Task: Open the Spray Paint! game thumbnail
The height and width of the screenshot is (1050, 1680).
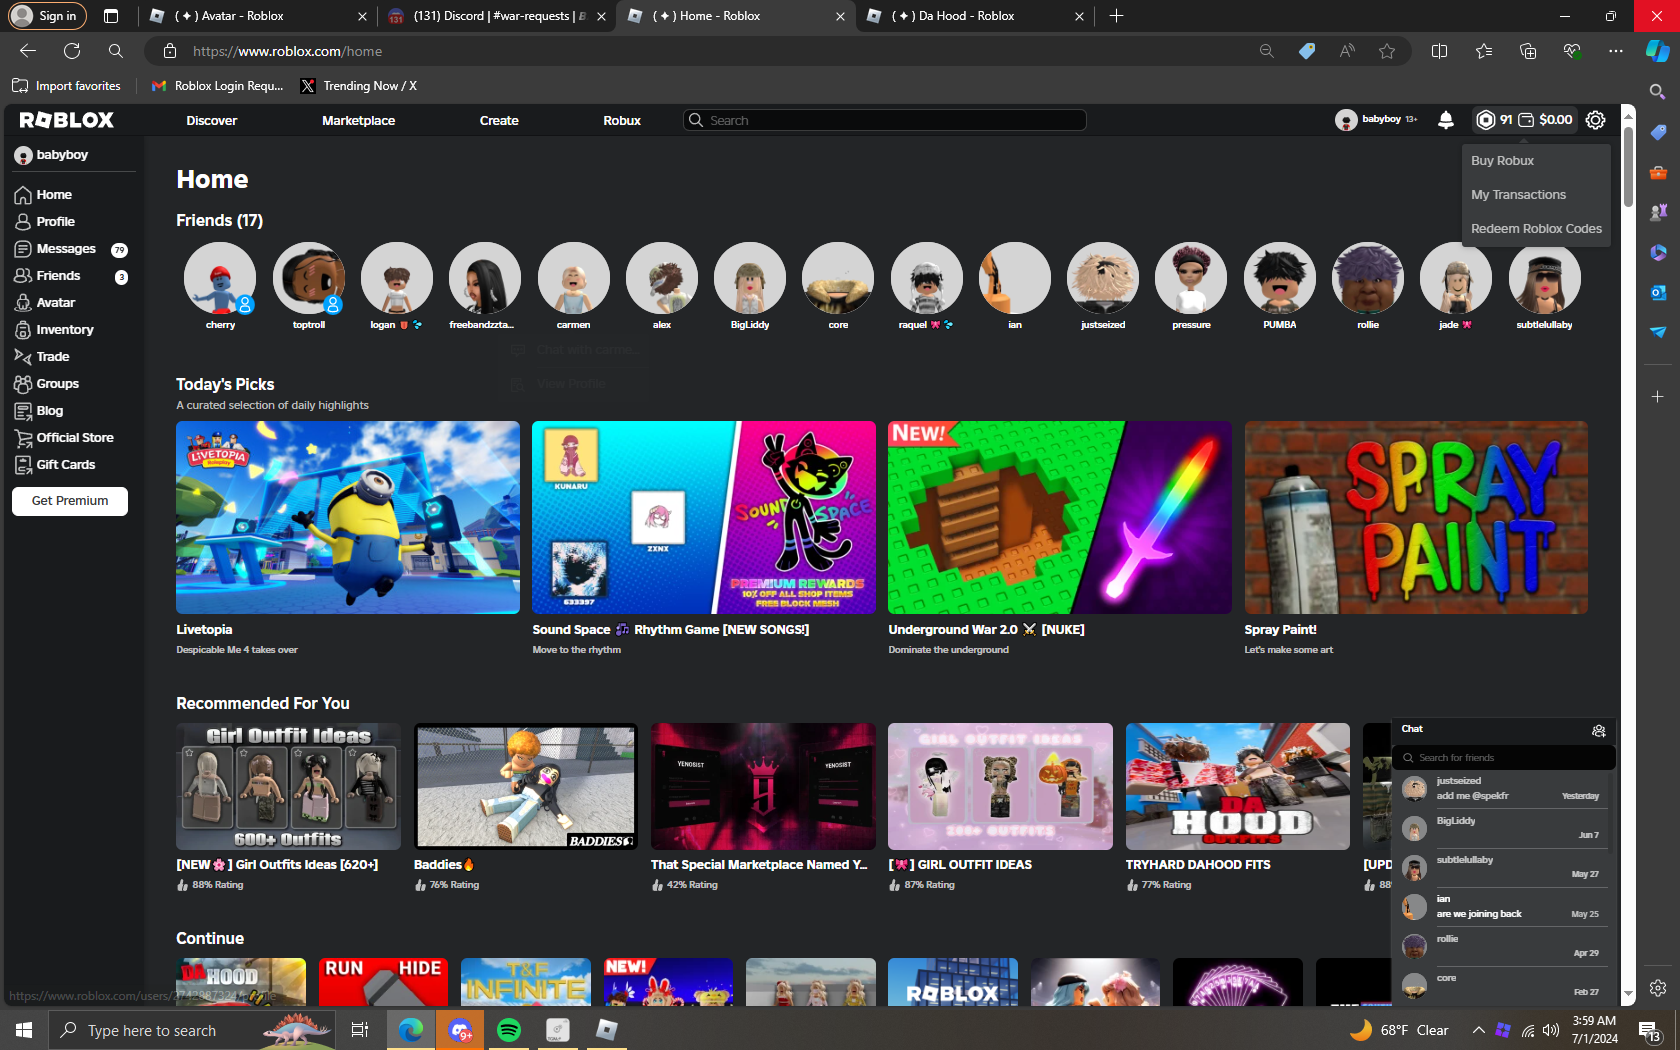Action: pyautogui.click(x=1416, y=517)
